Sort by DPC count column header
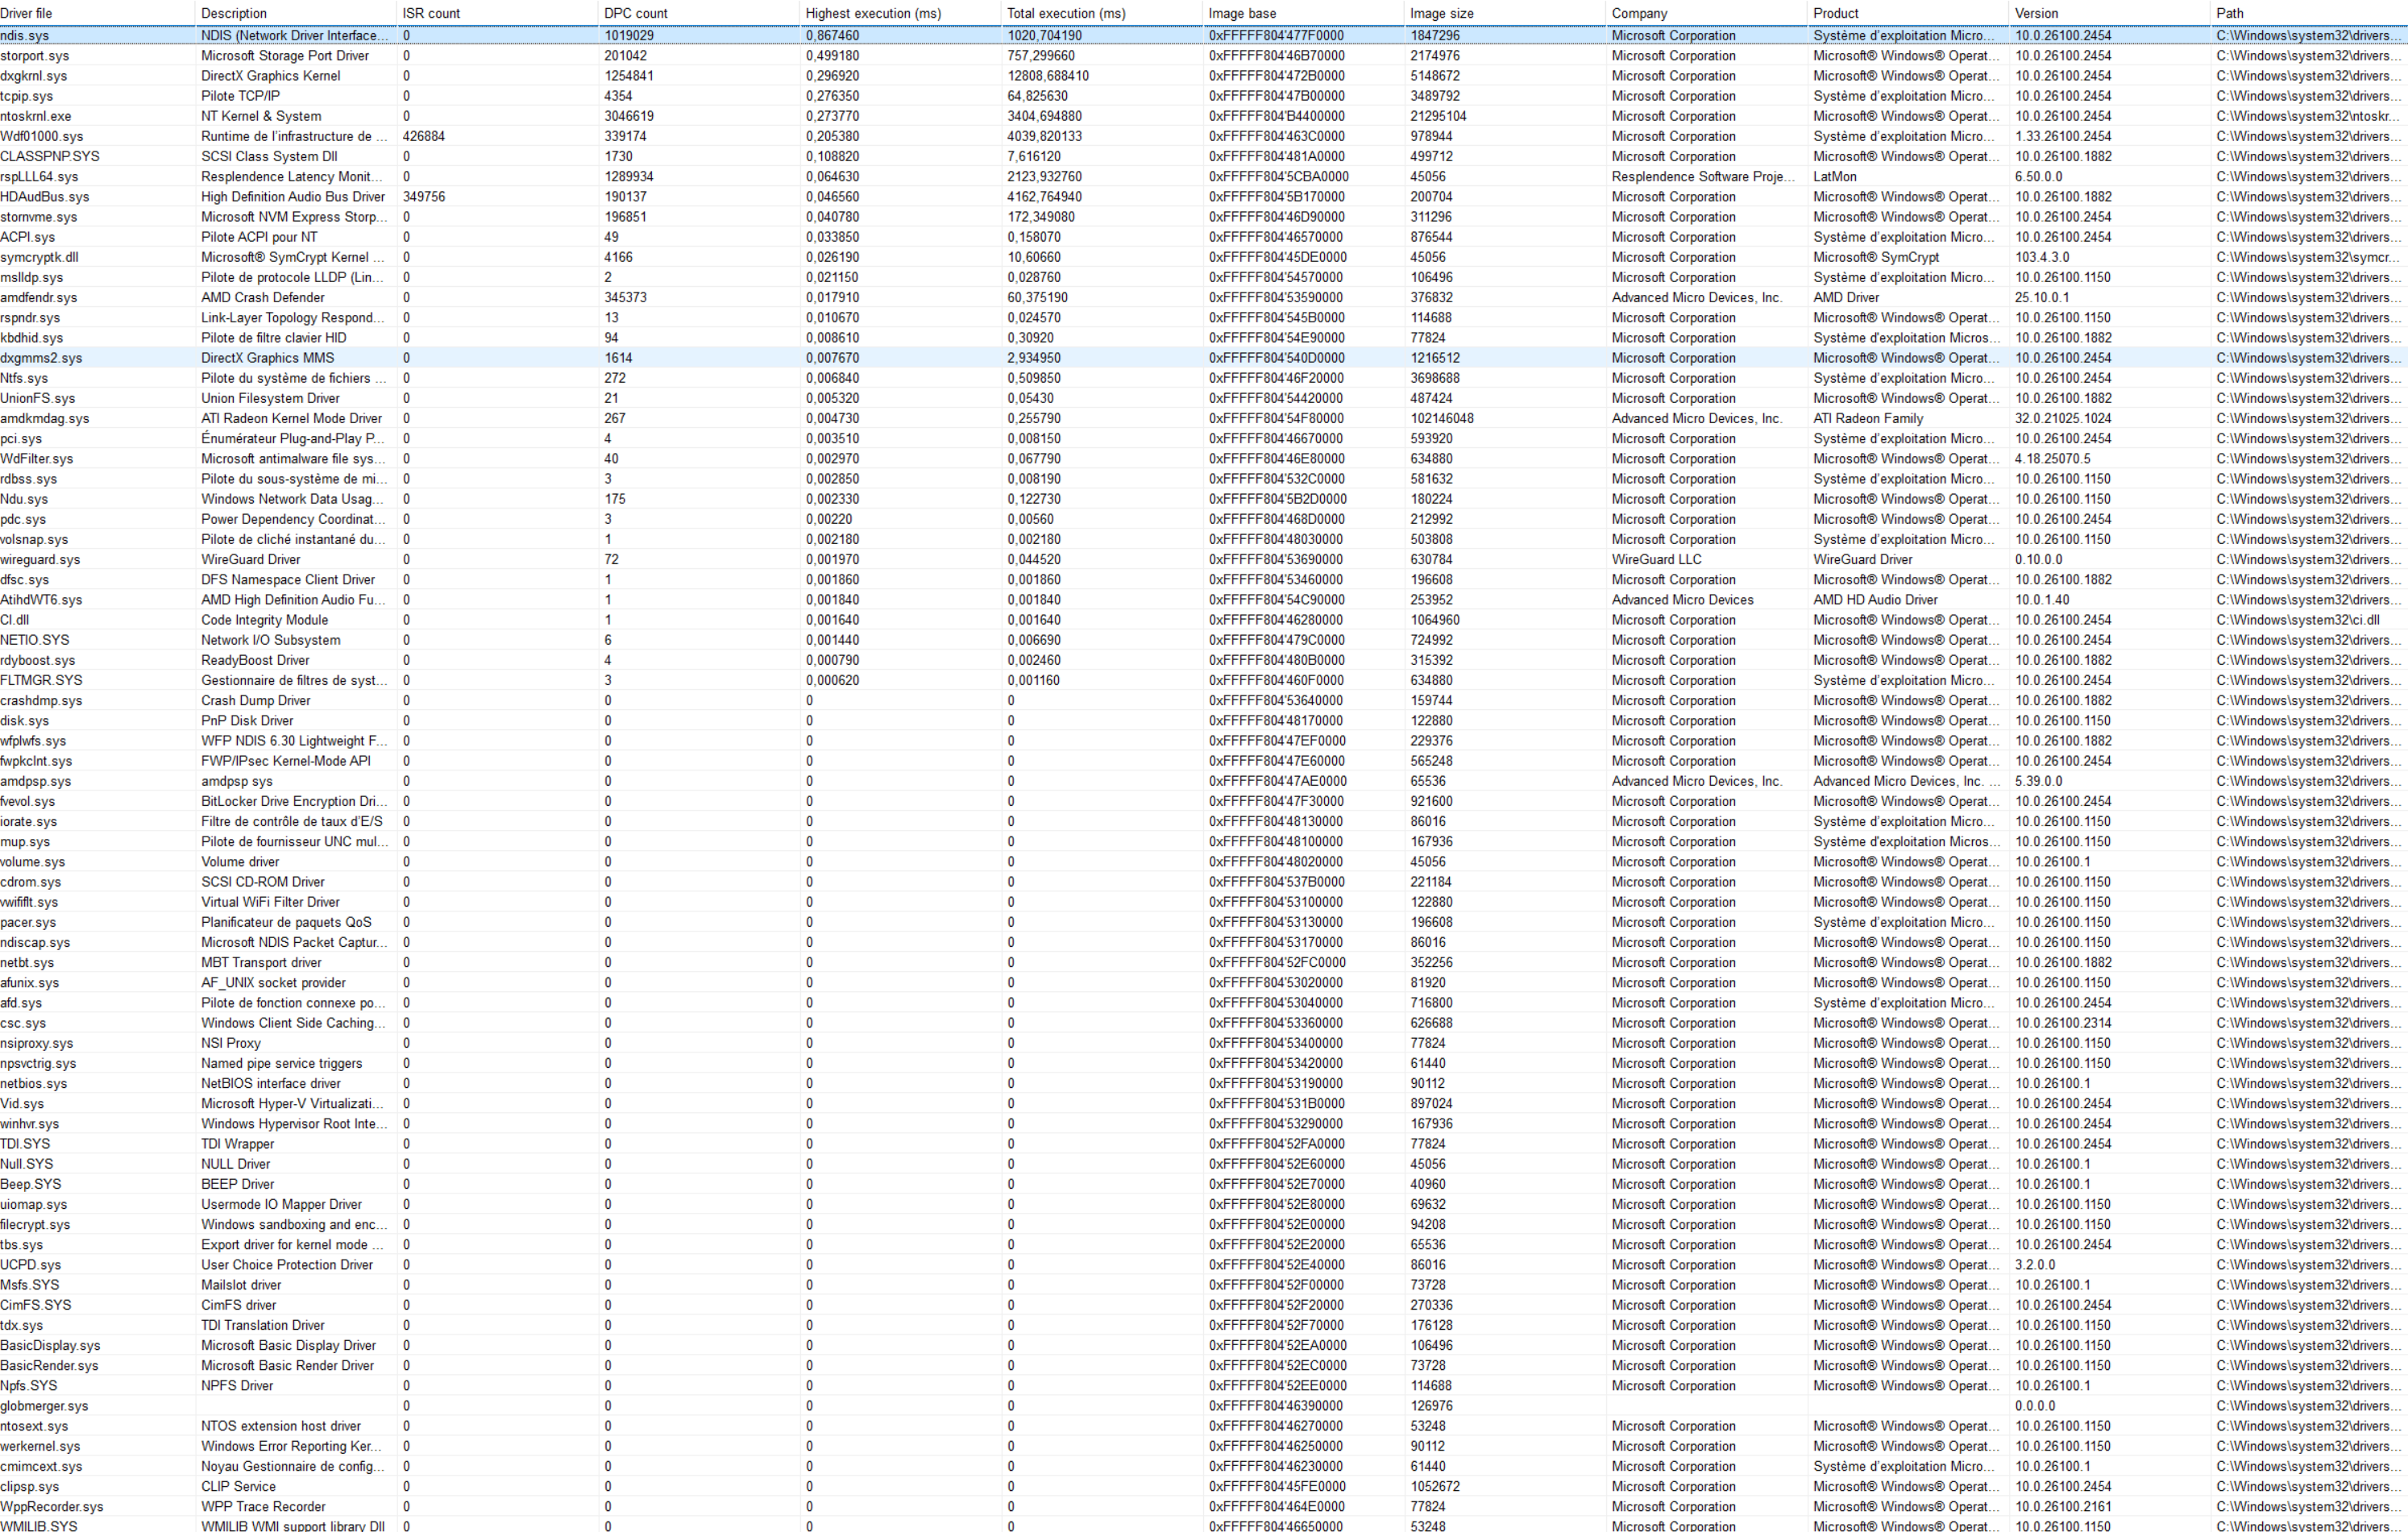This screenshot has width=2408, height=1532. [x=636, y=13]
